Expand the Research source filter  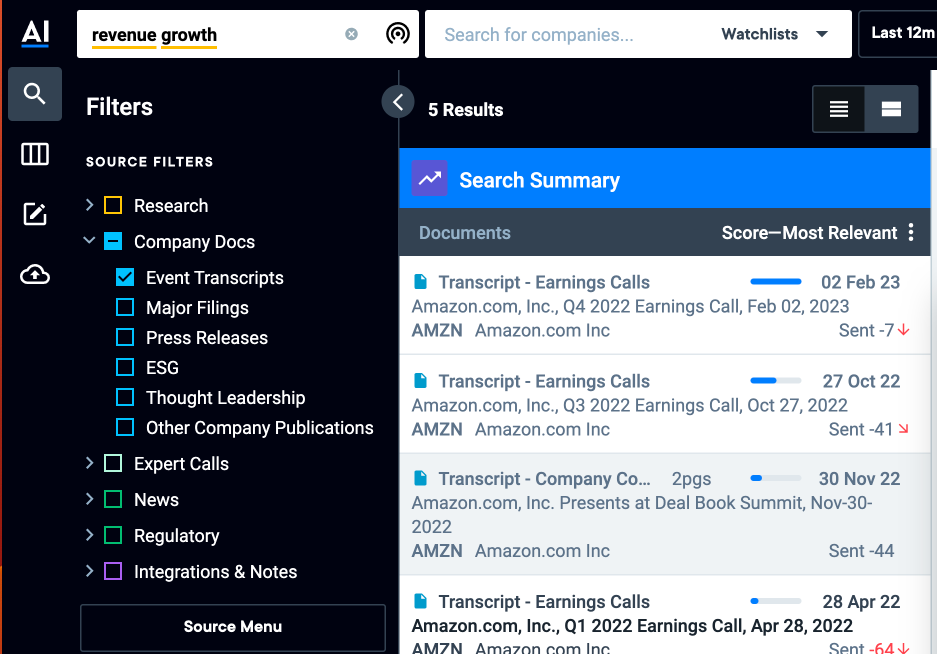click(x=90, y=205)
